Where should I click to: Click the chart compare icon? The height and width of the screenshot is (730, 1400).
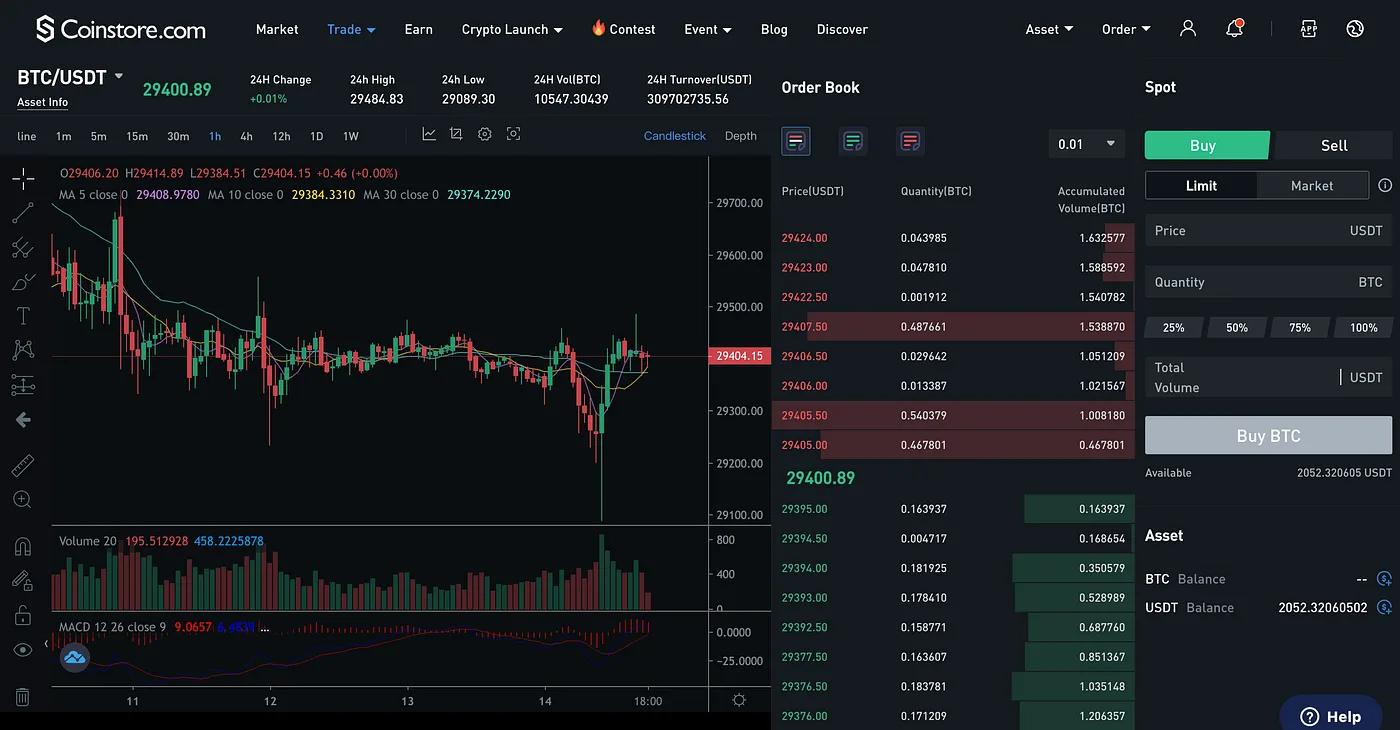(456, 135)
